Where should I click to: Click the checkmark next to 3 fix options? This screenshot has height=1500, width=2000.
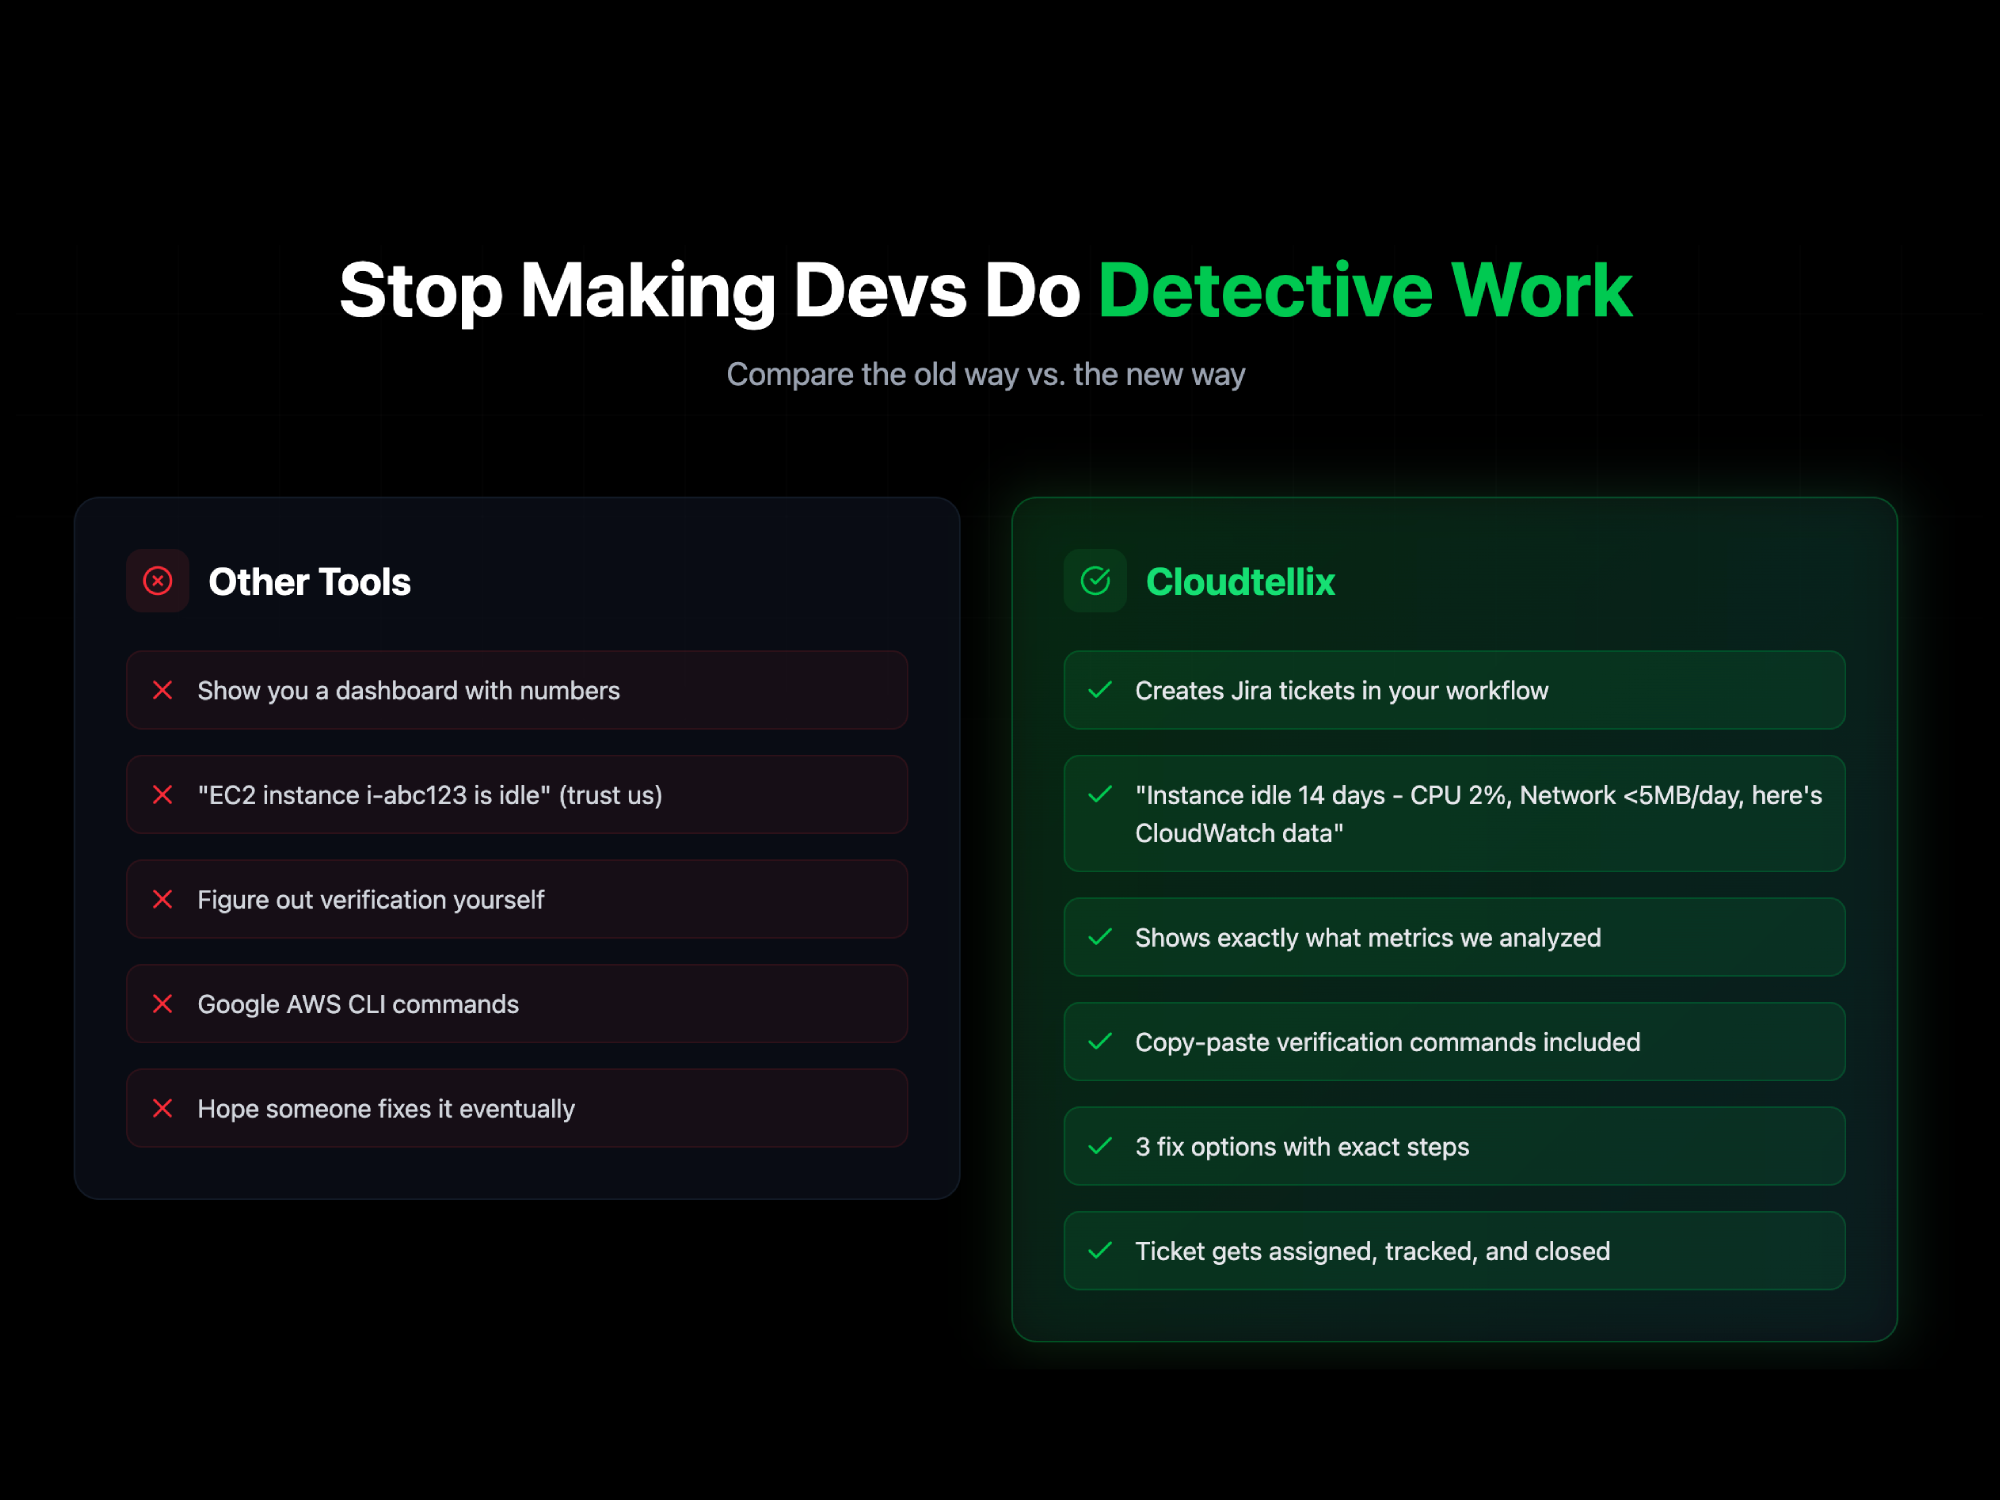pyautogui.click(x=1100, y=1146)
